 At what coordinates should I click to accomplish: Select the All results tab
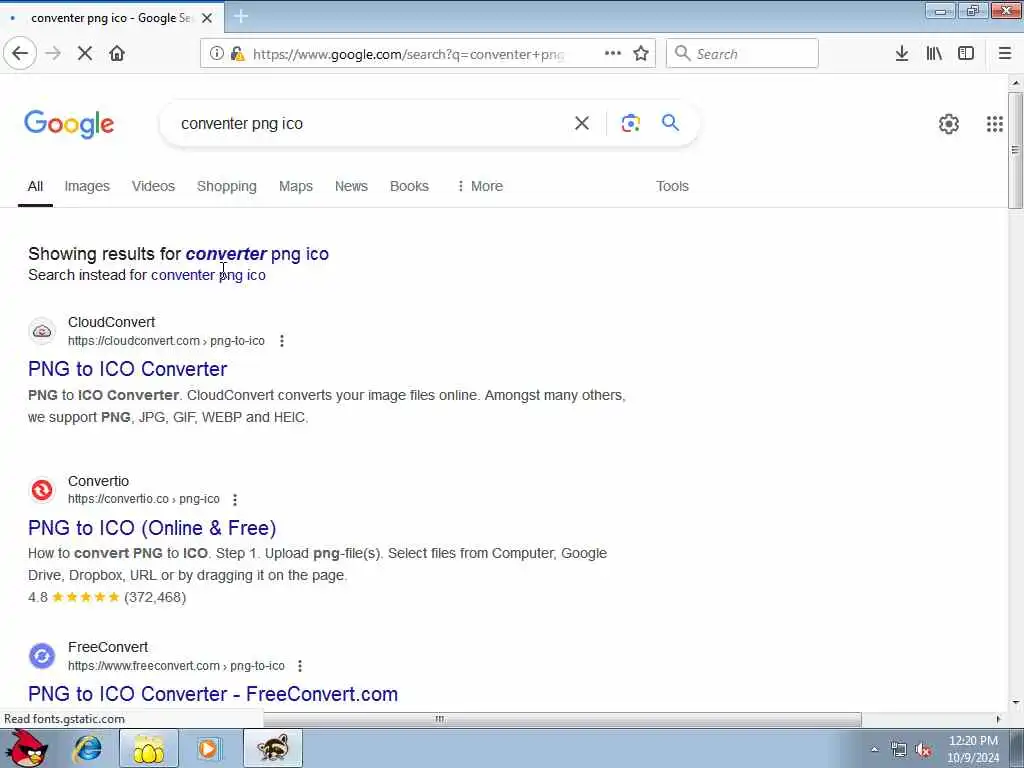pos(35,186)
